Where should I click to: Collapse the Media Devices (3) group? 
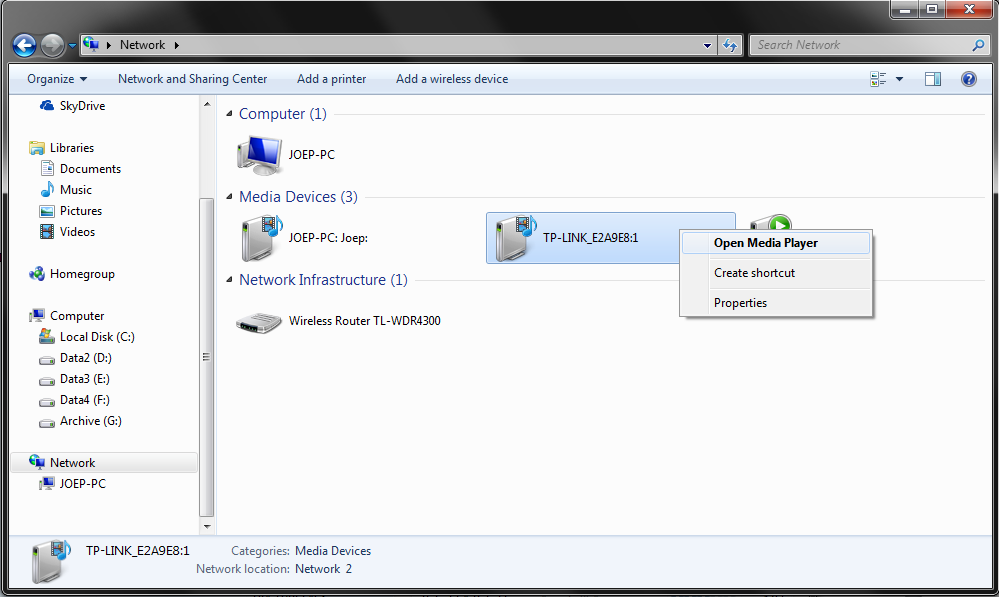(x=229, y=196)
